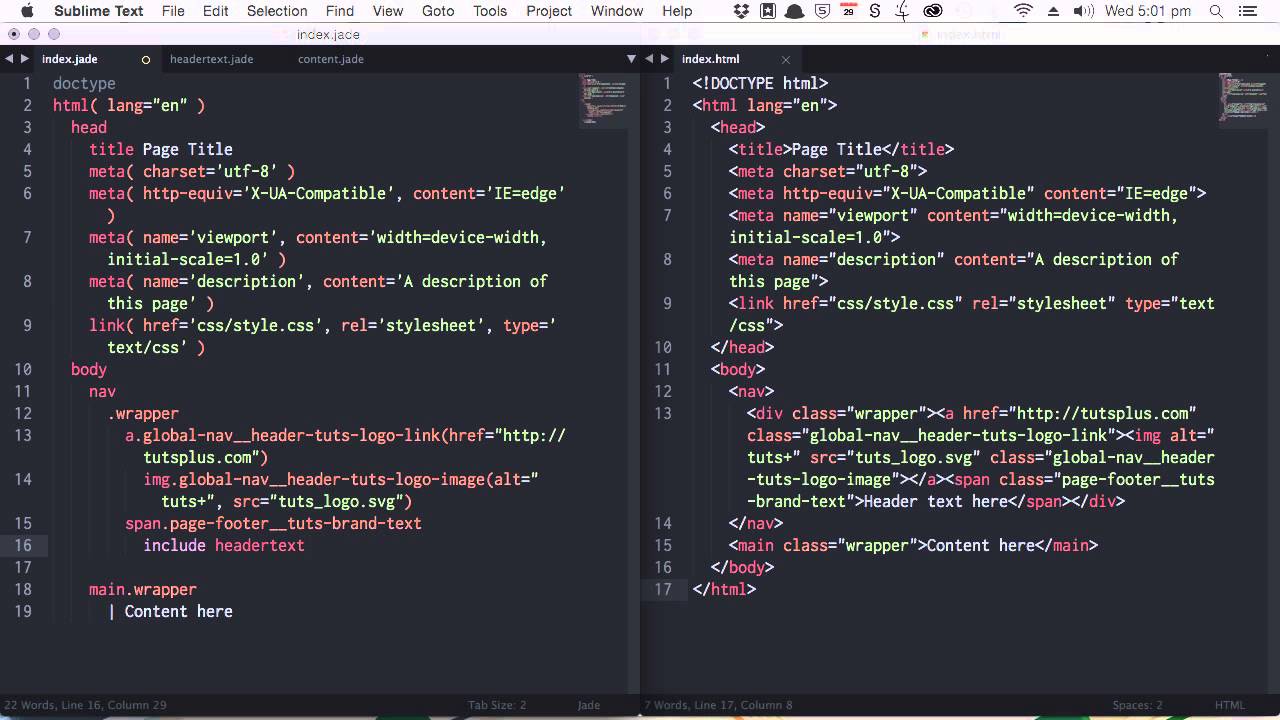1280x720 pixels.
Task: Click the 'main.wrapper' line
Action: pyautogui.click(x=143, y=589)
